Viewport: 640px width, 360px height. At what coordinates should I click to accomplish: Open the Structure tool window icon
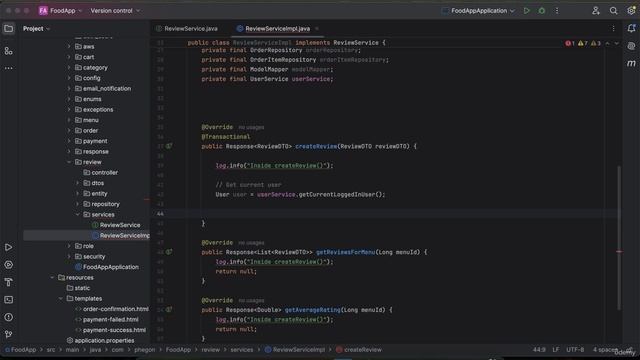click(9, 51)
